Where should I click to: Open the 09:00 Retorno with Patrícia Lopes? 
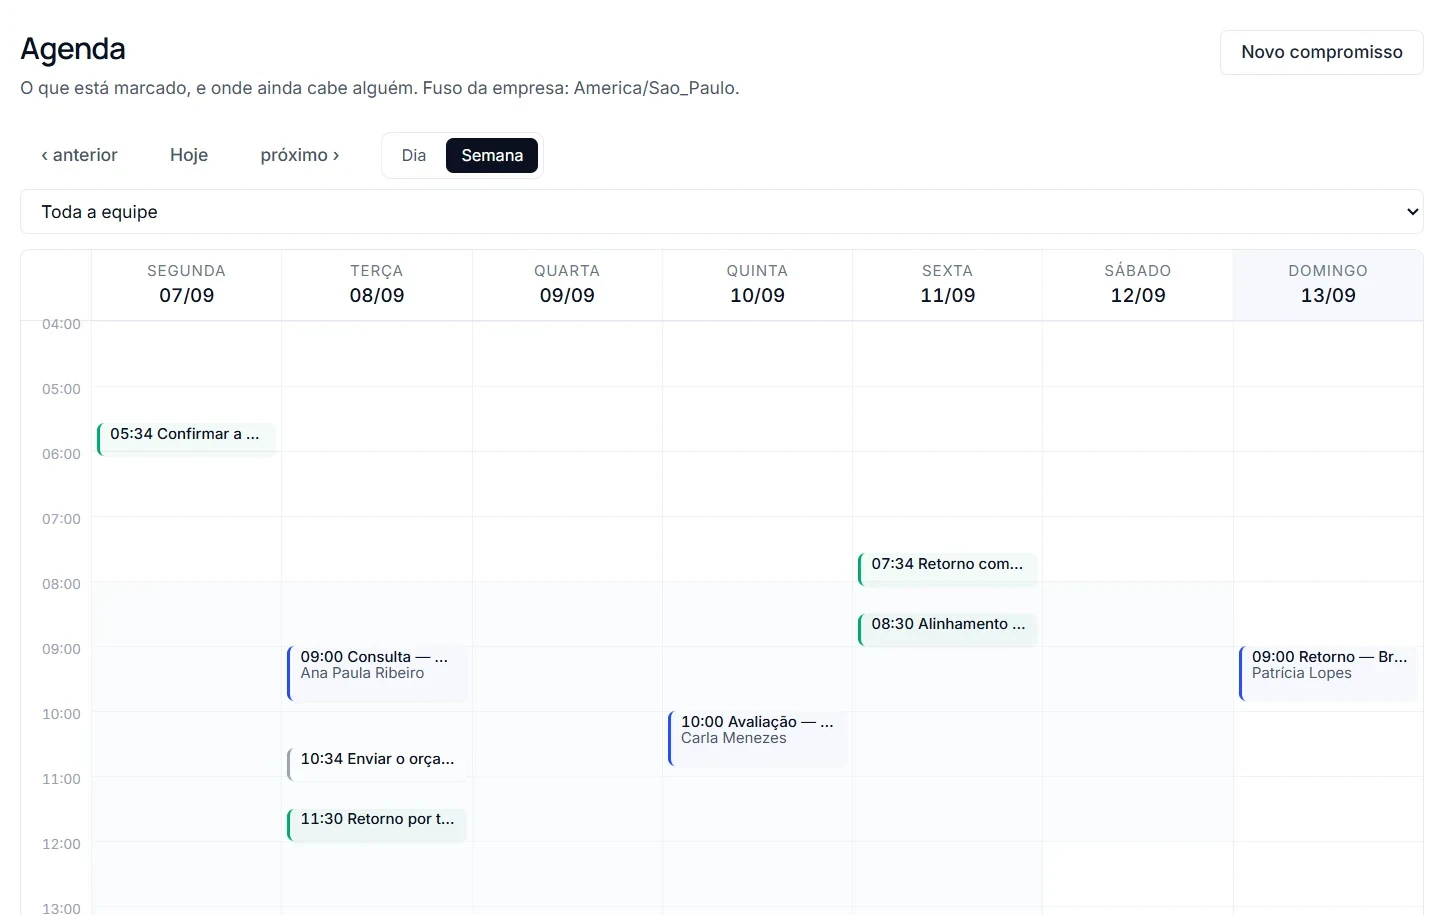tap(1328, 673)
